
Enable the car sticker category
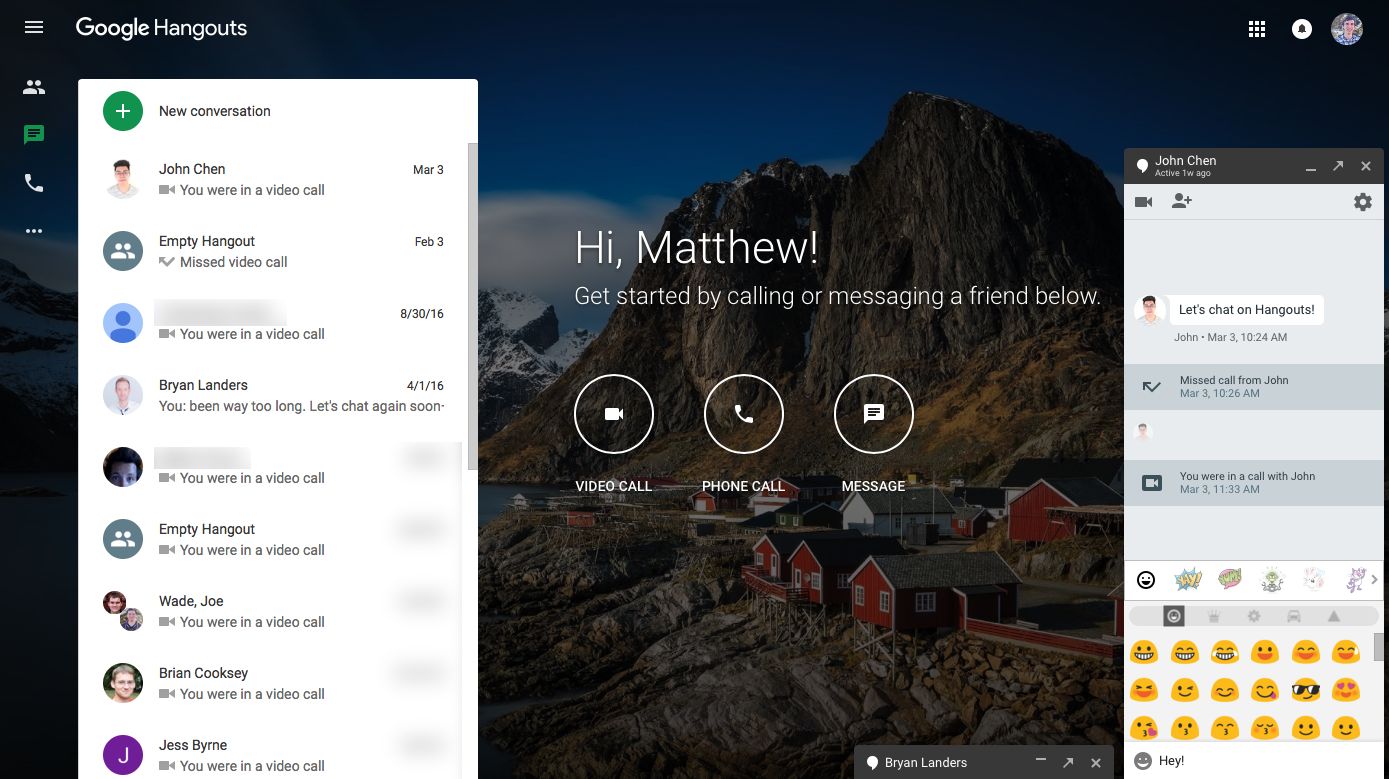click(x=1295, y=616)
